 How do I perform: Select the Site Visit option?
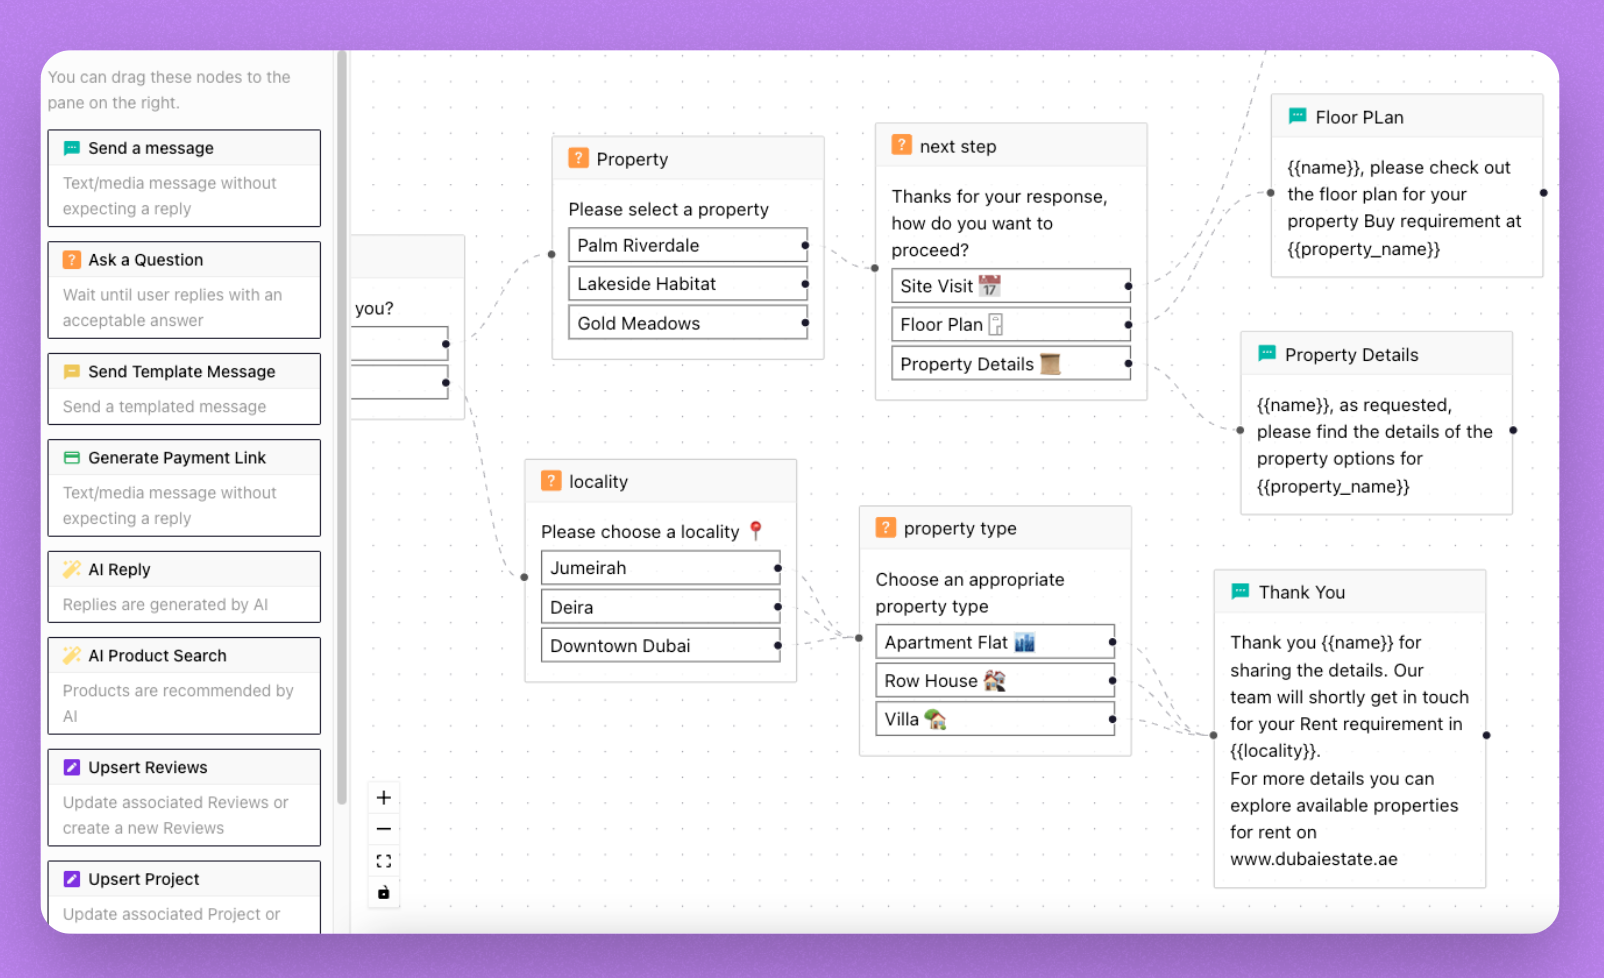[x=1011, y=286]
